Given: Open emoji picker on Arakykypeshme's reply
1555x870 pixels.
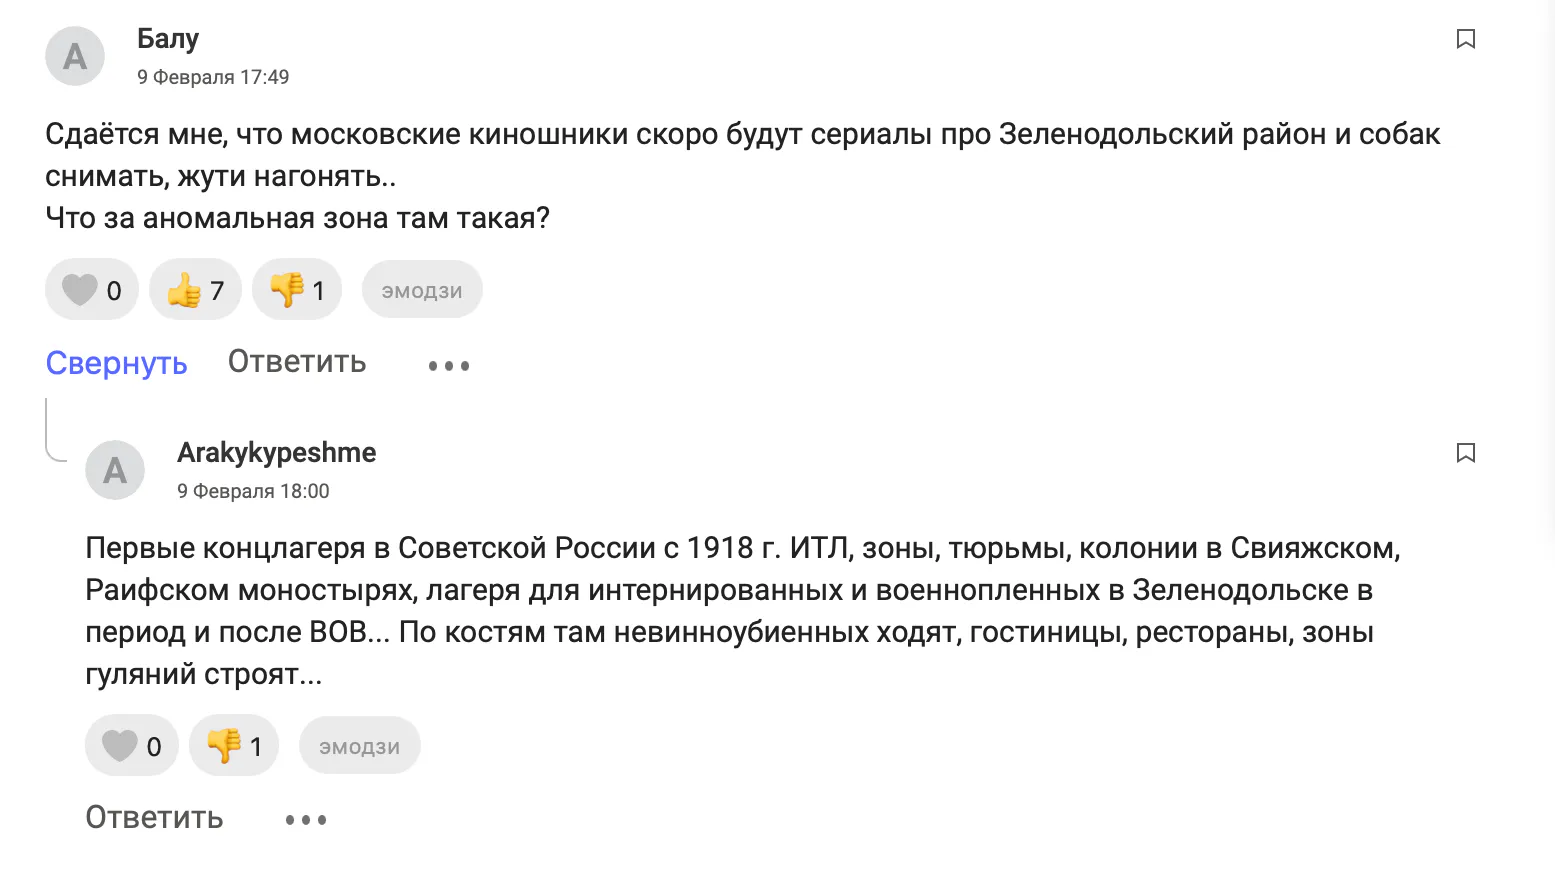Looking at the screenshot, I should click(x=360, y=746).
